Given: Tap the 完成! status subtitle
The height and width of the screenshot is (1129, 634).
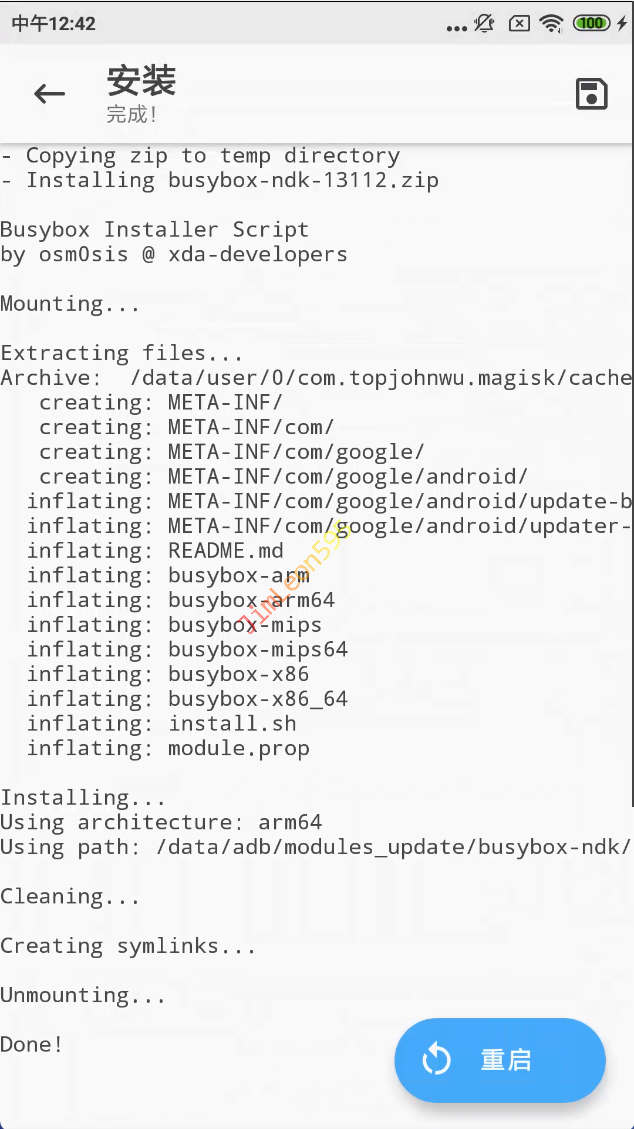Looking at the screenshot, I should 132,115.
